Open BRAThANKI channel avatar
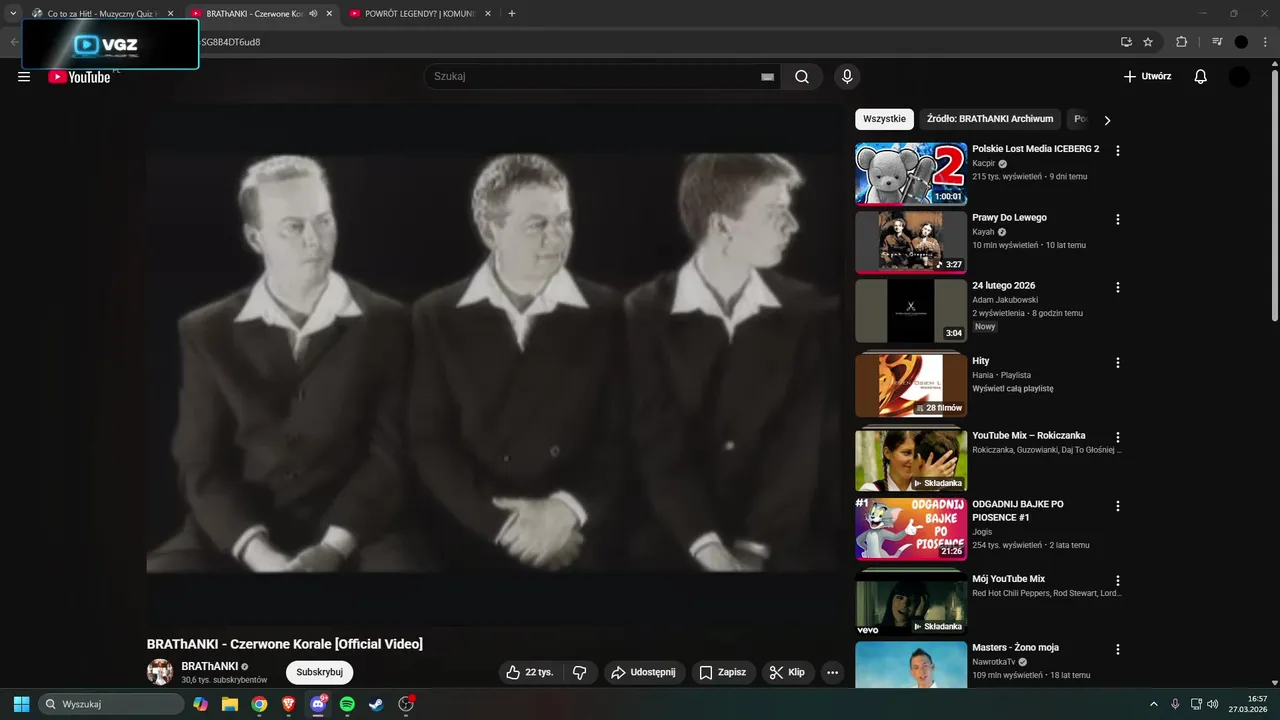 pos(160,672)
